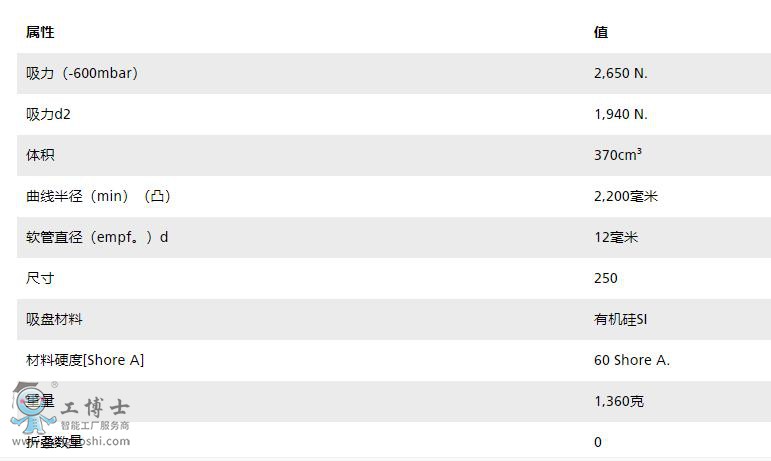Click the 370cm³ volume value
This screenshot has width=771, height=461.
coord(618,155)
